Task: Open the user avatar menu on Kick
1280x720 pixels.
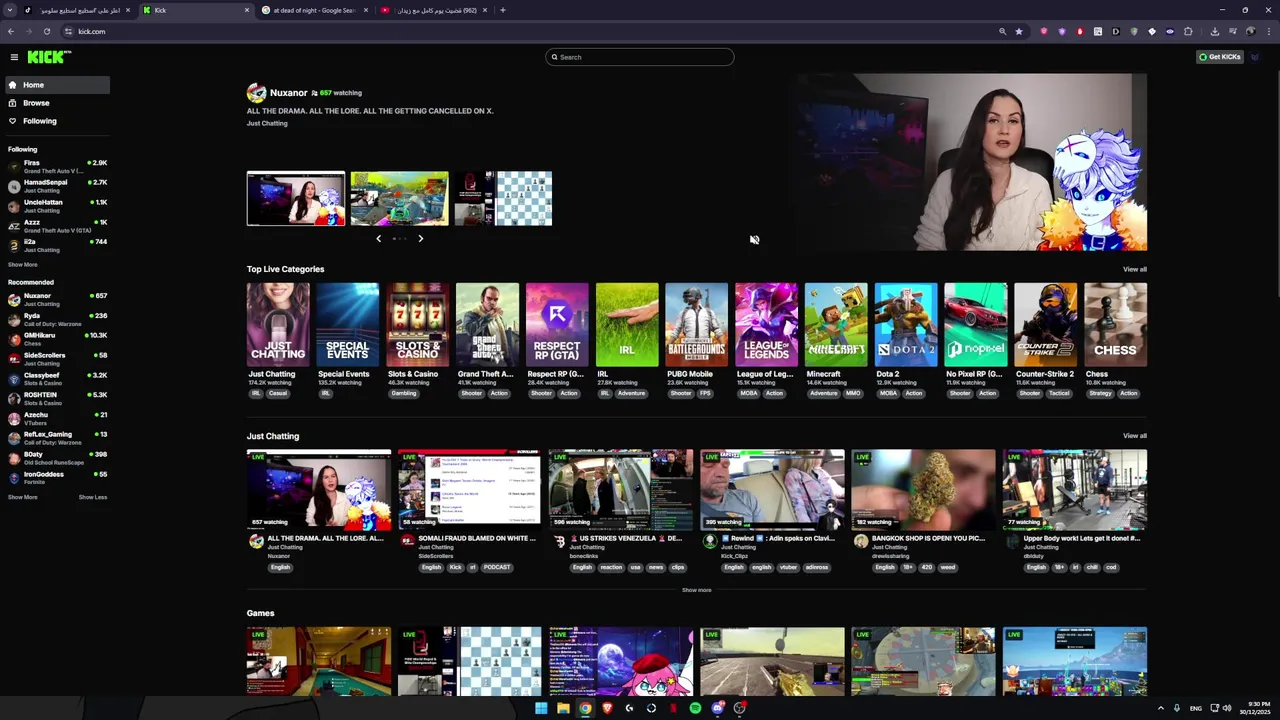Action: point(1256,57)
